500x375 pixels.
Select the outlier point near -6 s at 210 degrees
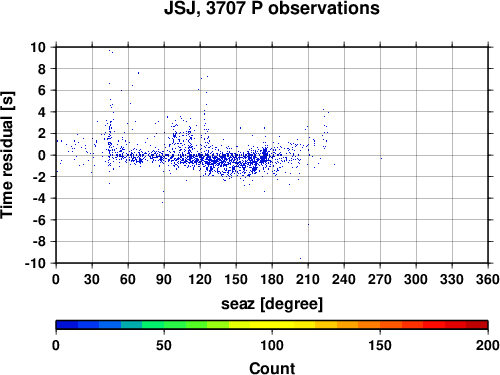[x=308, y=225]
